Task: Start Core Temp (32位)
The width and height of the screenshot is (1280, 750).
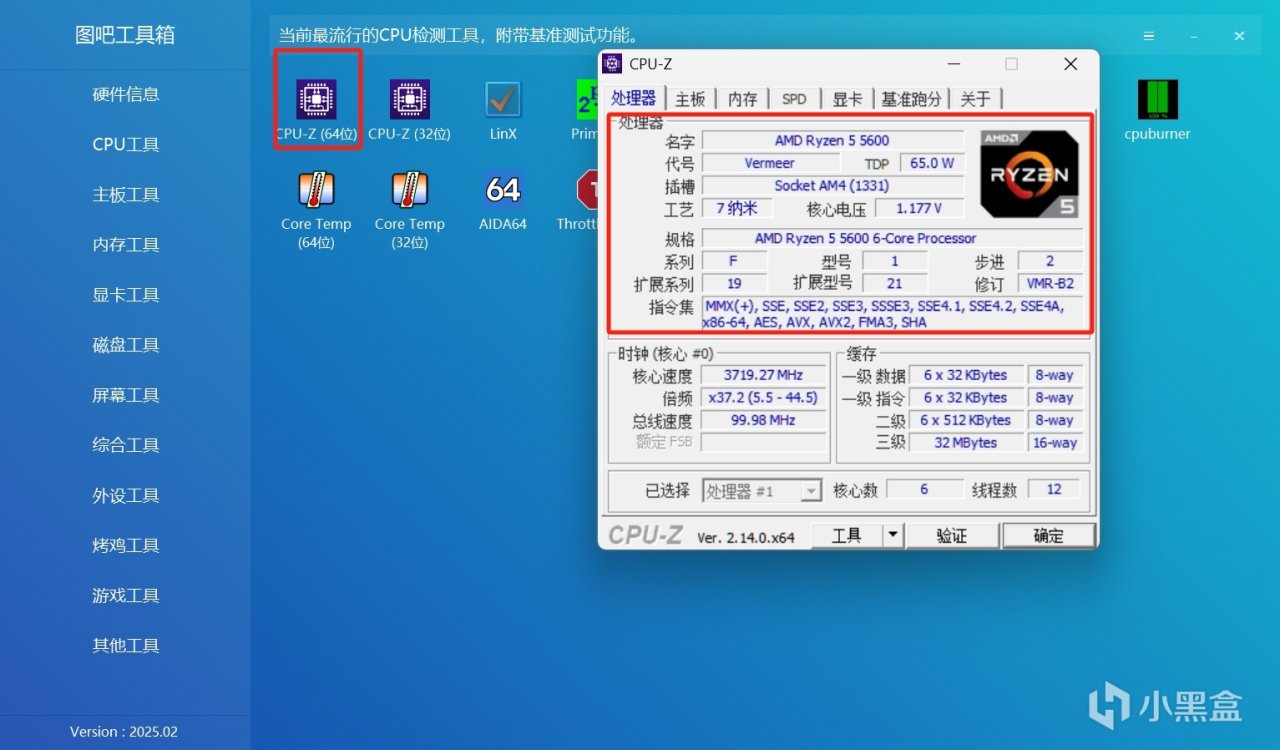Action: tap(410, 210)
